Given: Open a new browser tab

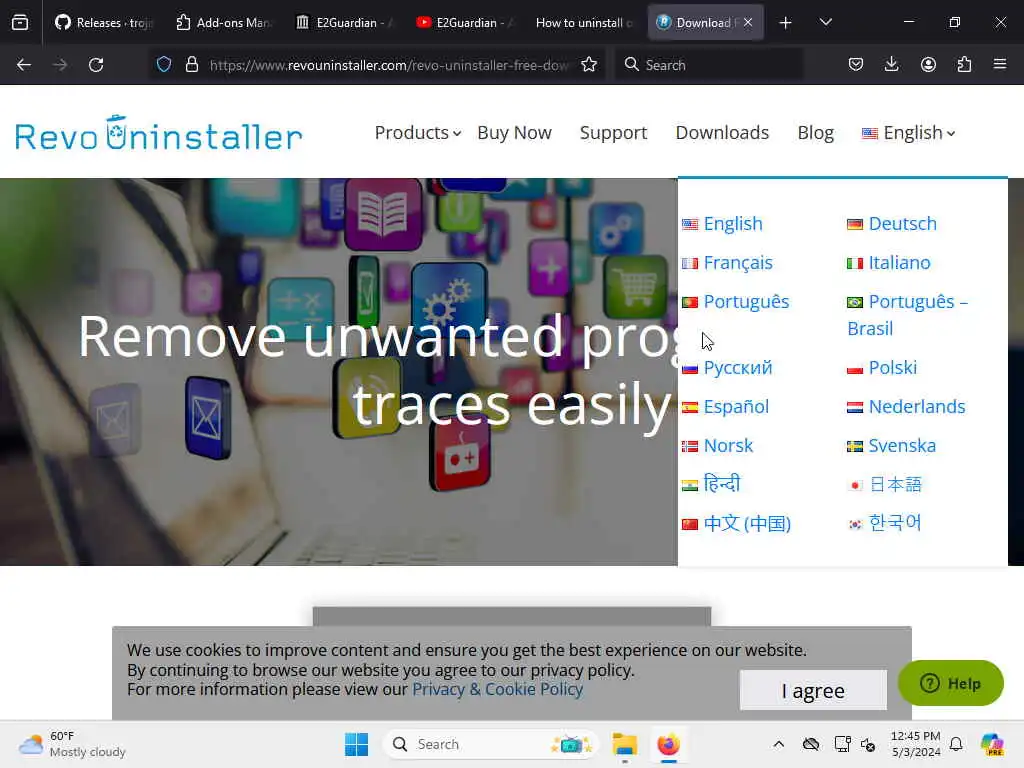Looking at the screenshot, I should click(x=786, y=23).
